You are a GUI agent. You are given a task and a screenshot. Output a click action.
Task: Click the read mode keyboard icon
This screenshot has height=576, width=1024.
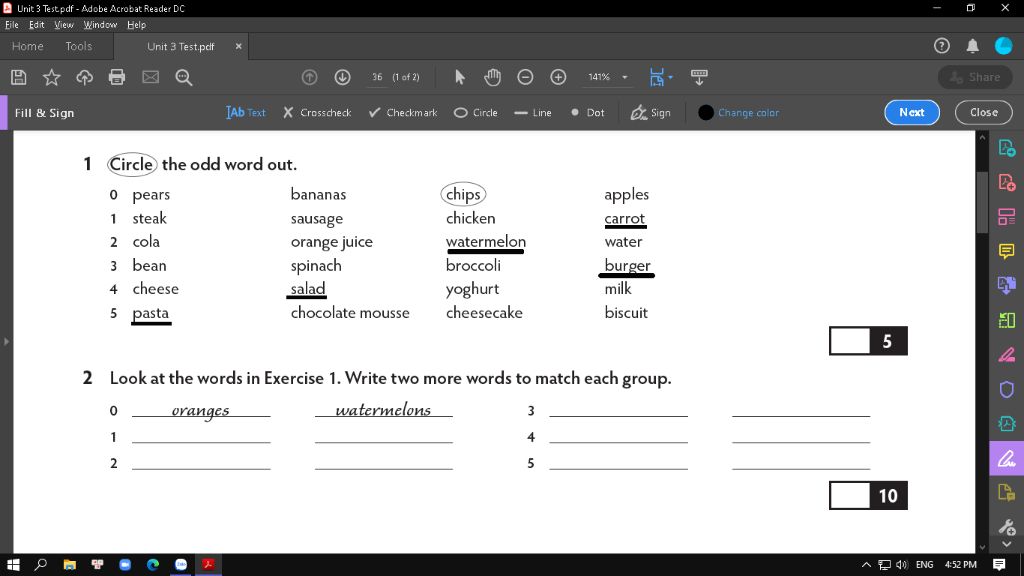click(699, 77)
